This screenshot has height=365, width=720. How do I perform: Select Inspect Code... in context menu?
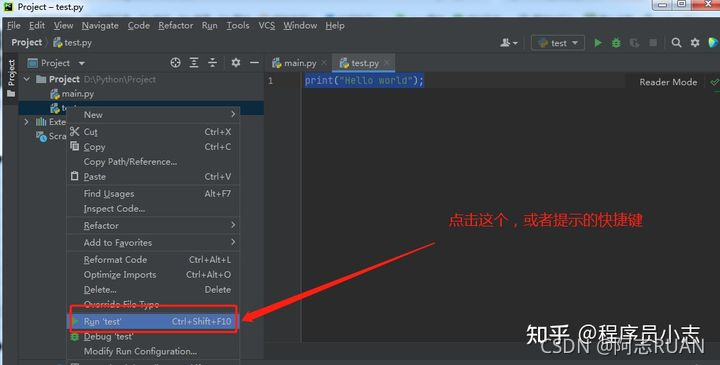153,208
